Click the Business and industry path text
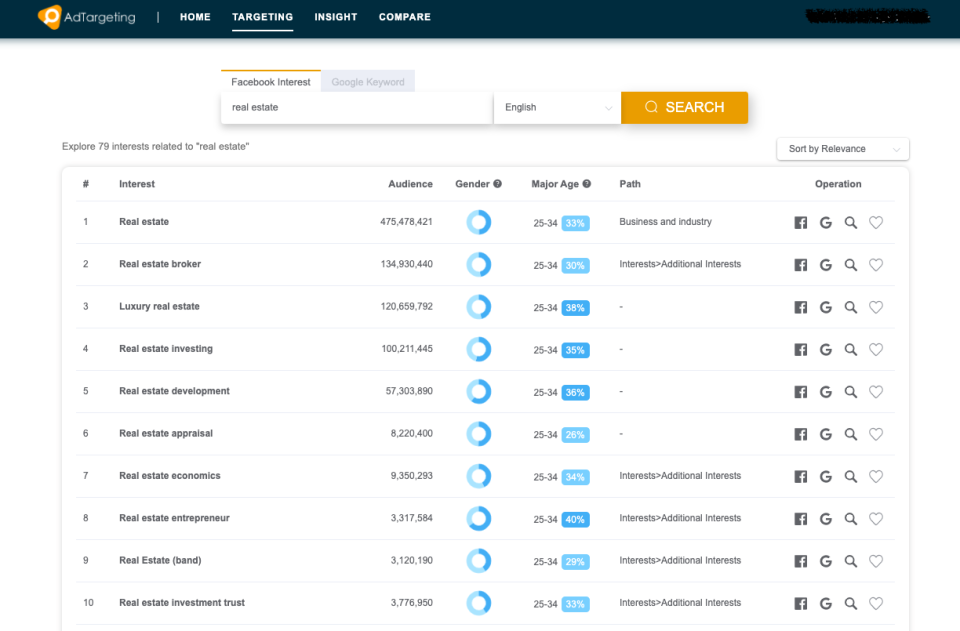The width and height of the screenshot is (960, 631). [665, 222]
